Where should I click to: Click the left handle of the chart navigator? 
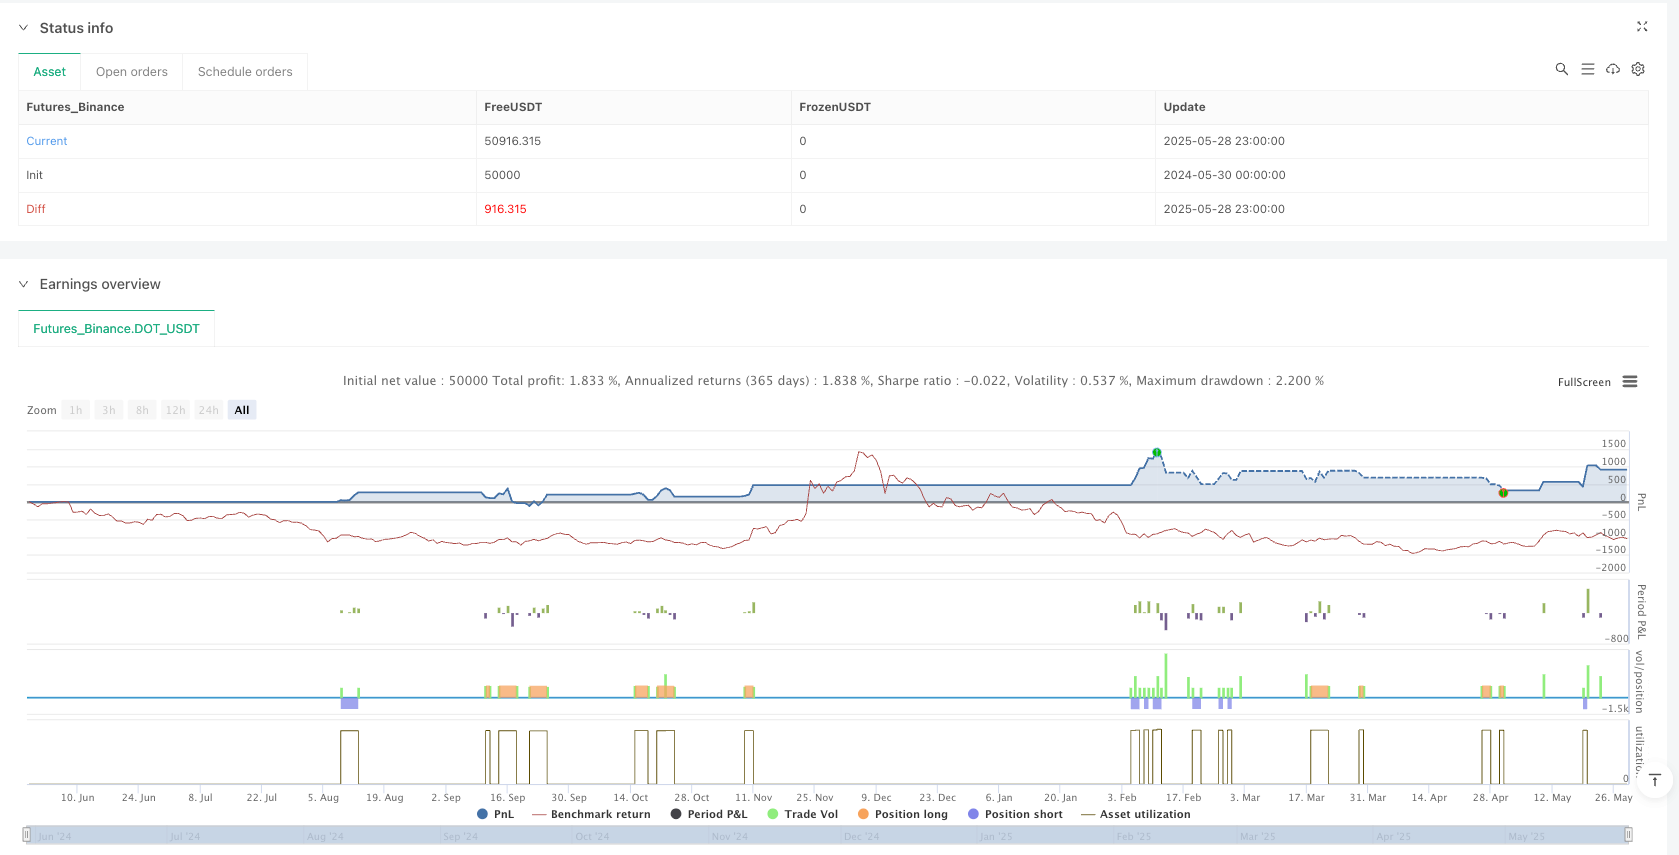click(x=26, y=835)
